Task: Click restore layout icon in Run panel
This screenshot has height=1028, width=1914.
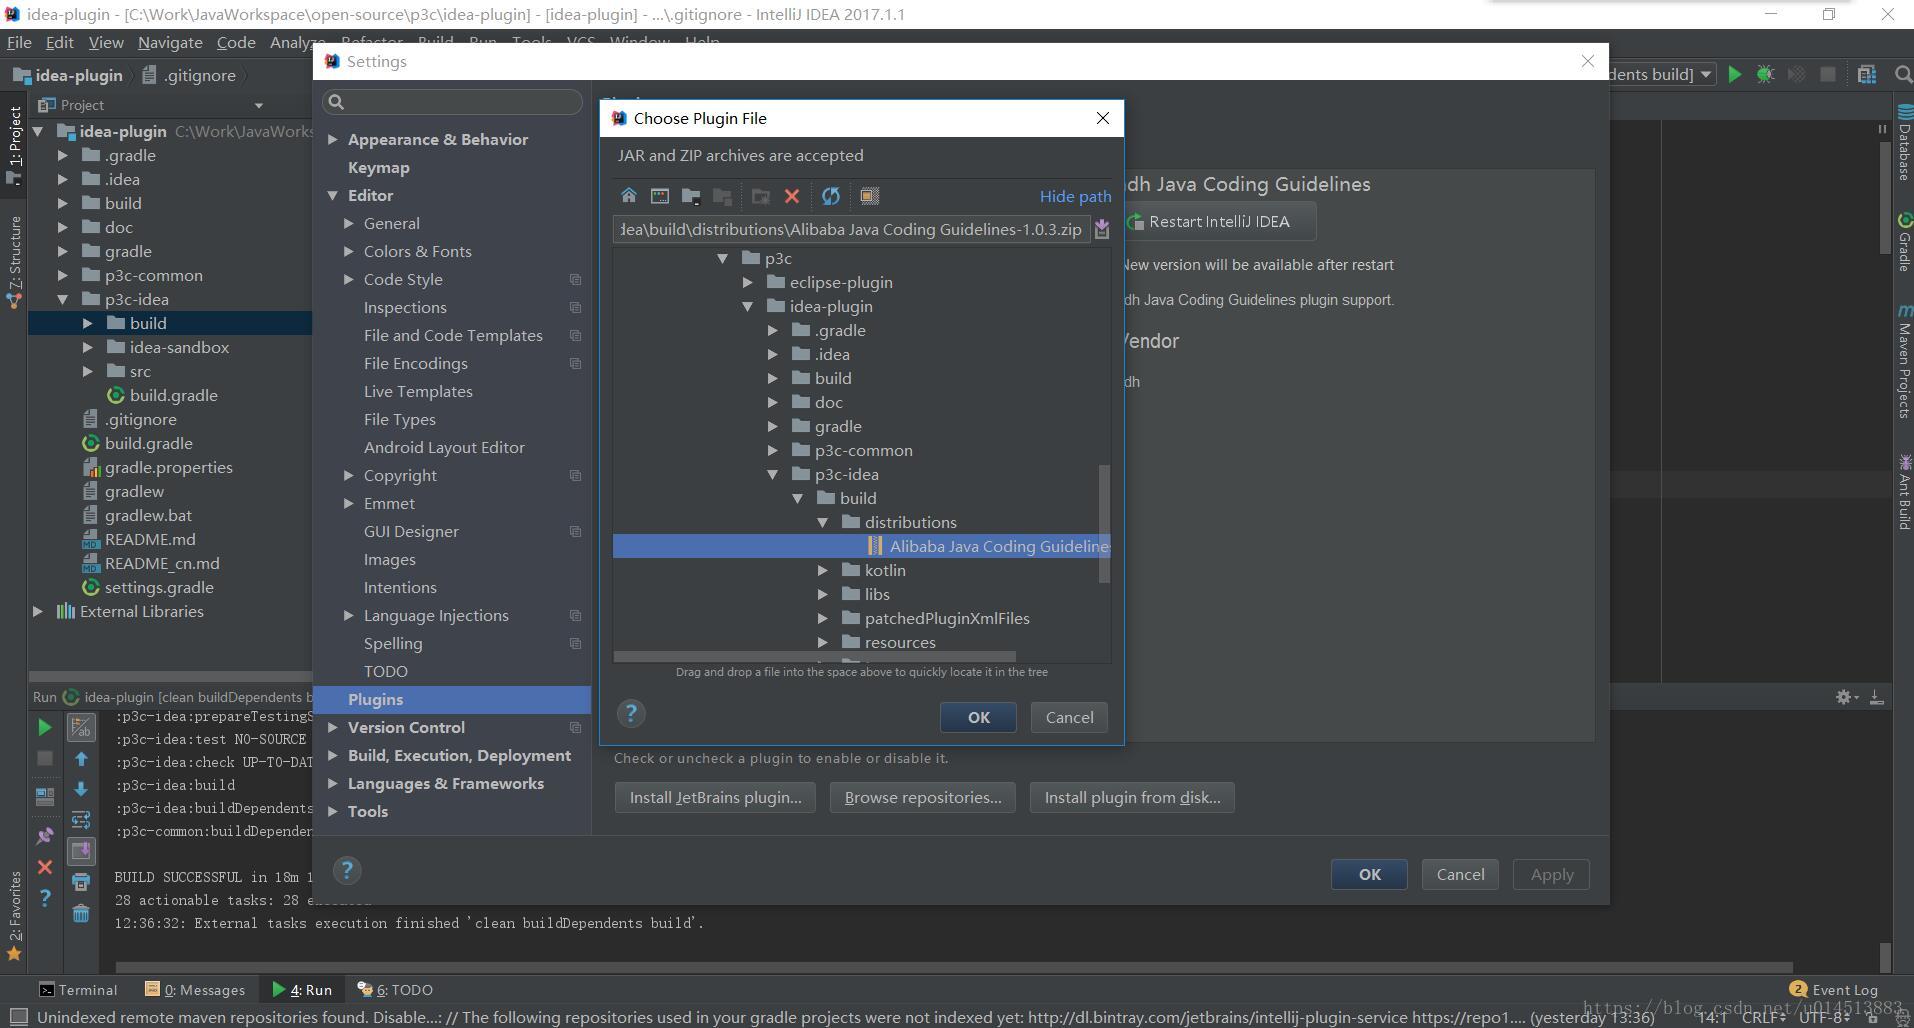Action: [1877, 697]
